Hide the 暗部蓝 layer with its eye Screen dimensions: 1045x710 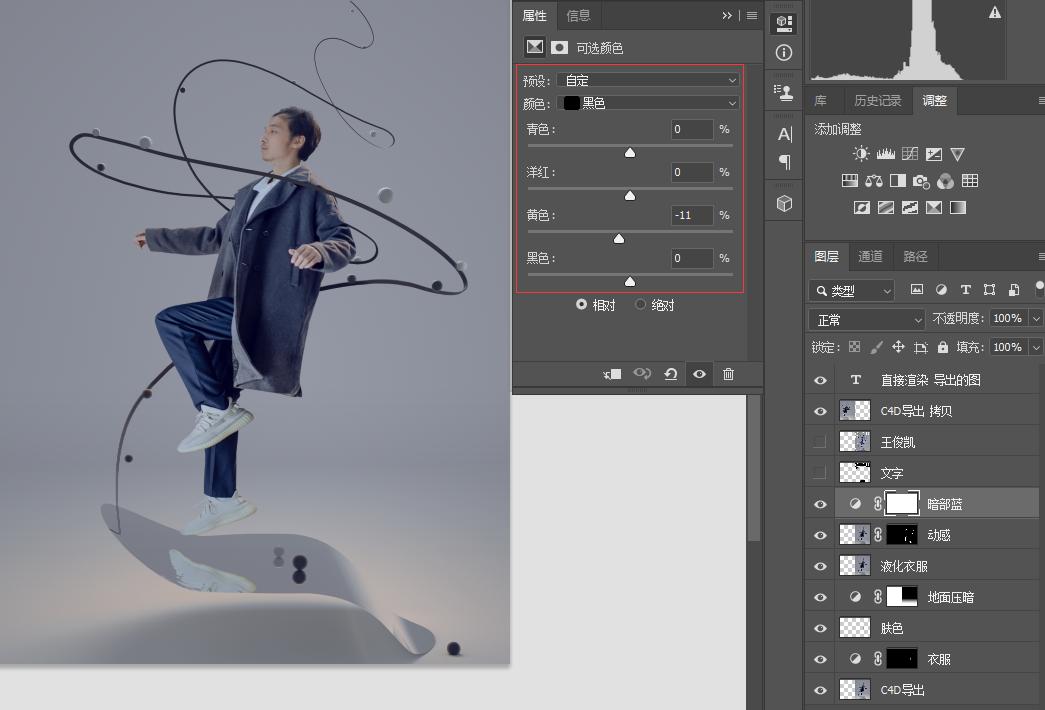tap(820, 505)
